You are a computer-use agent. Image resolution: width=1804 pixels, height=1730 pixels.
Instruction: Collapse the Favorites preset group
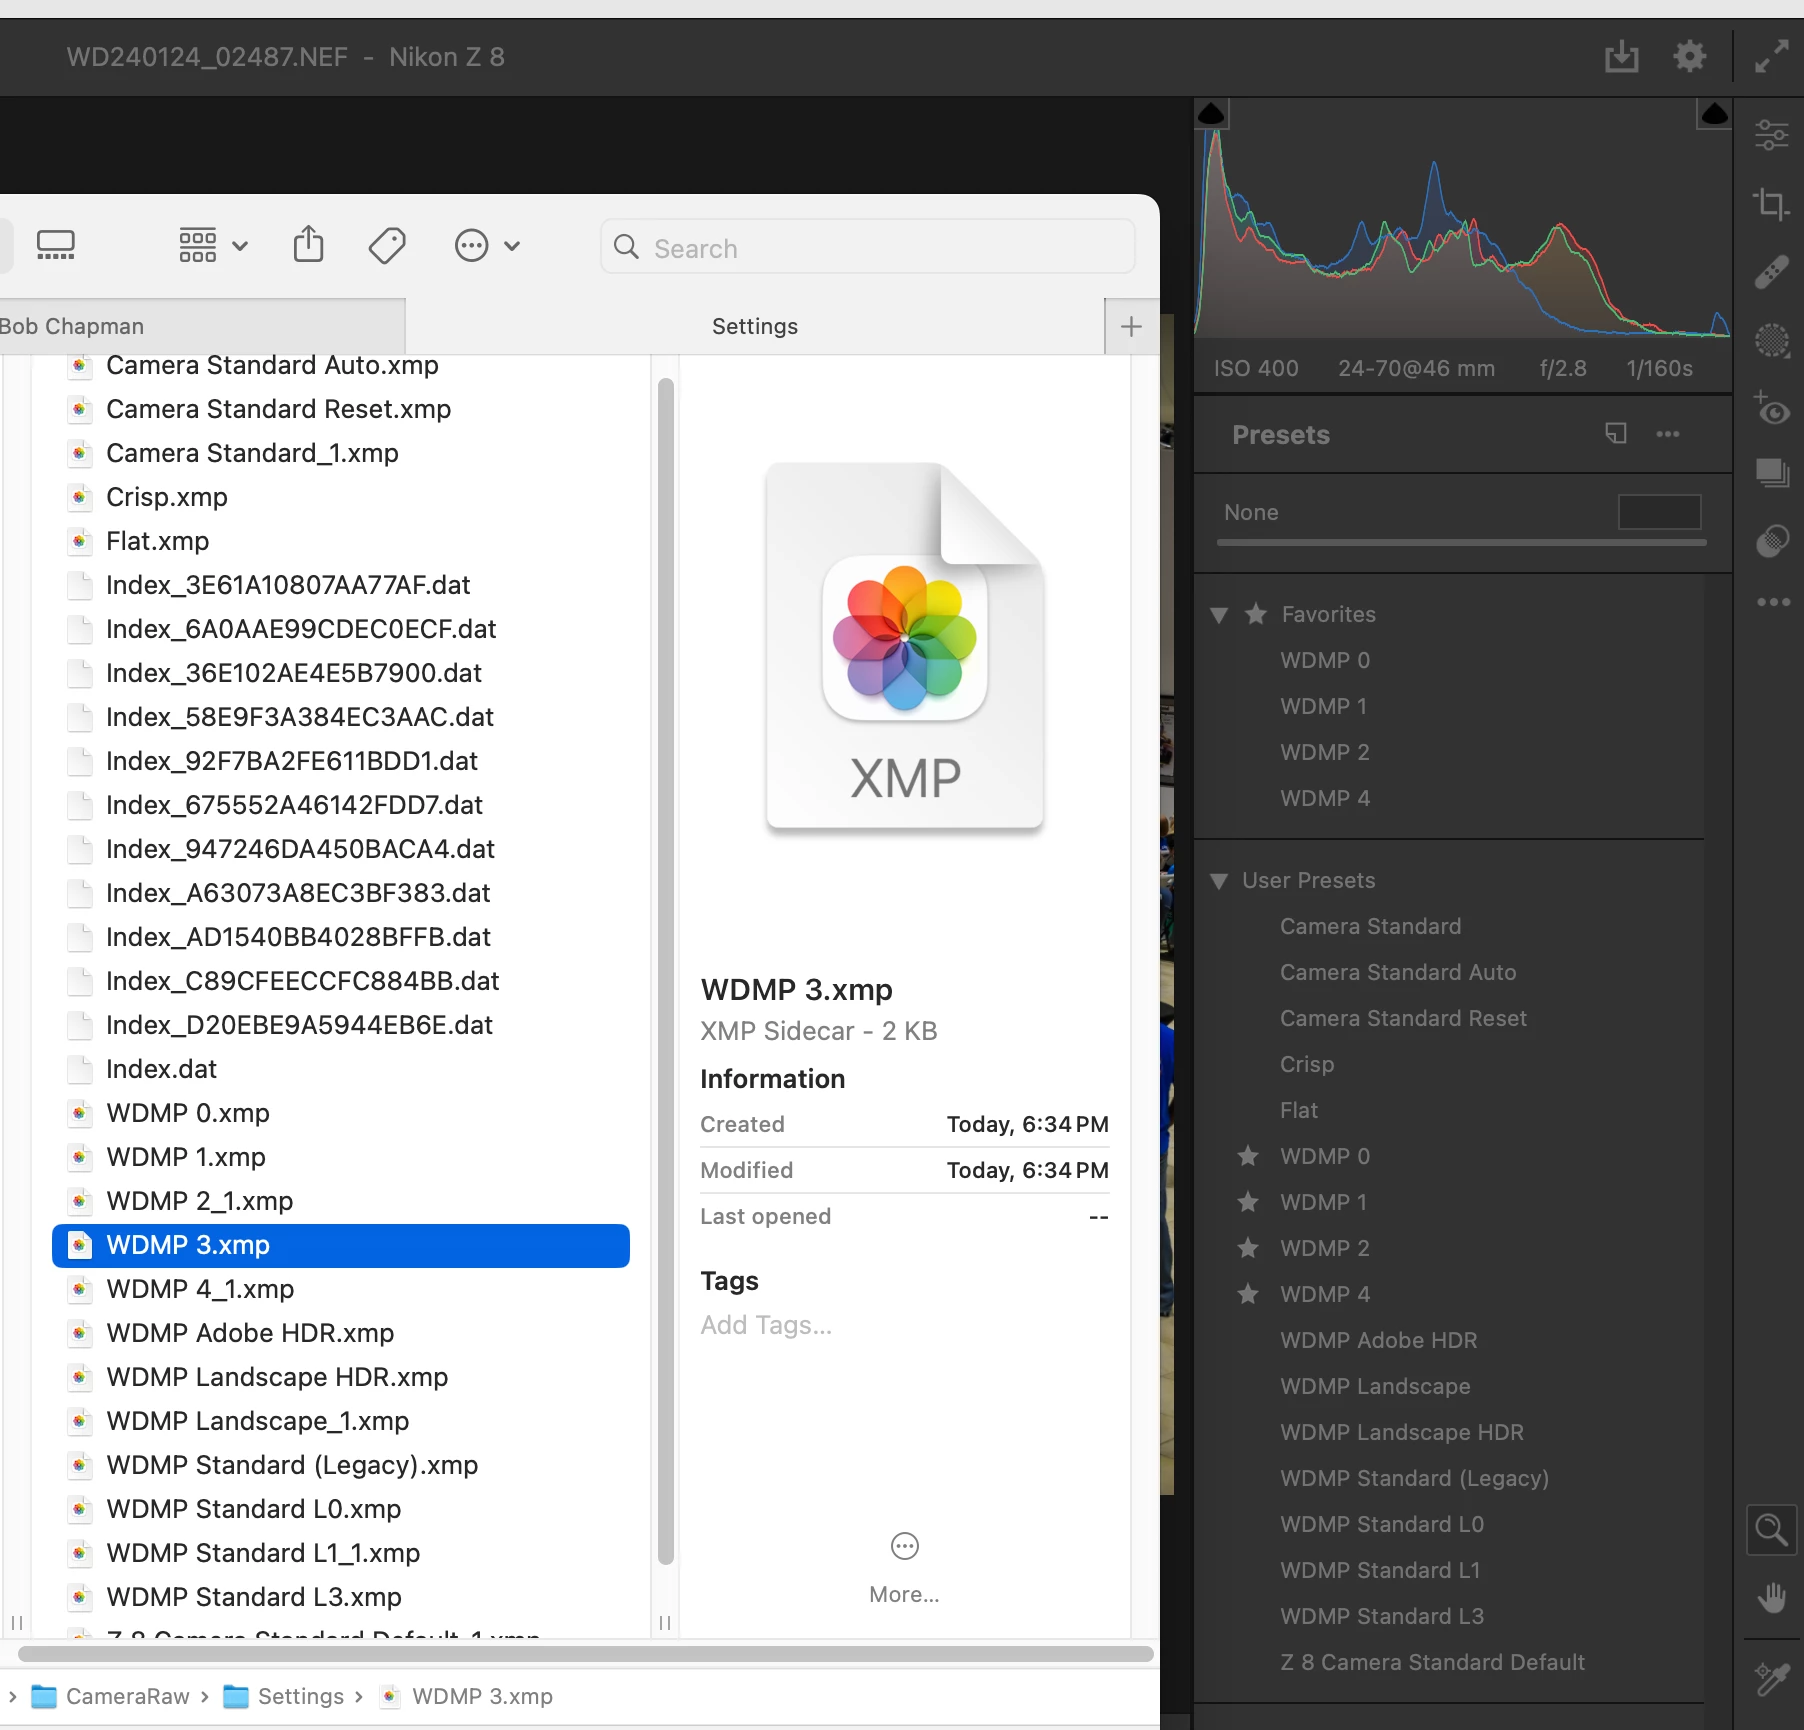[x=1219, y=615]
